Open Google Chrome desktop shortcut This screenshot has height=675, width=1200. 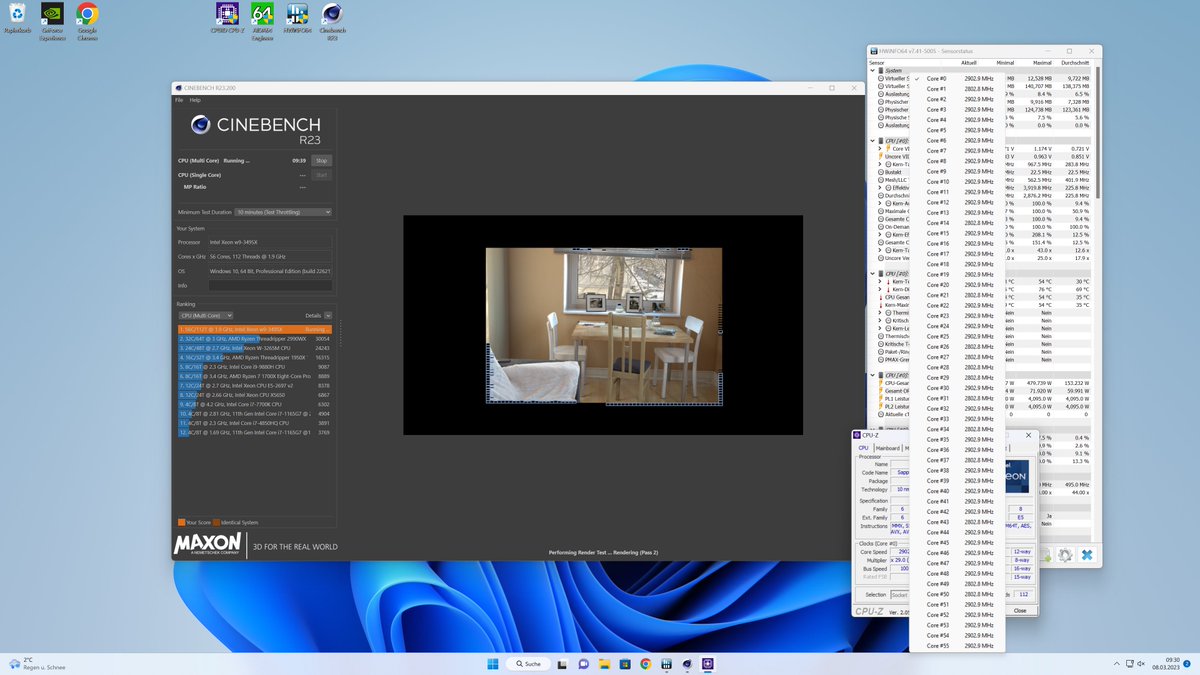click(x=87, y=21)
